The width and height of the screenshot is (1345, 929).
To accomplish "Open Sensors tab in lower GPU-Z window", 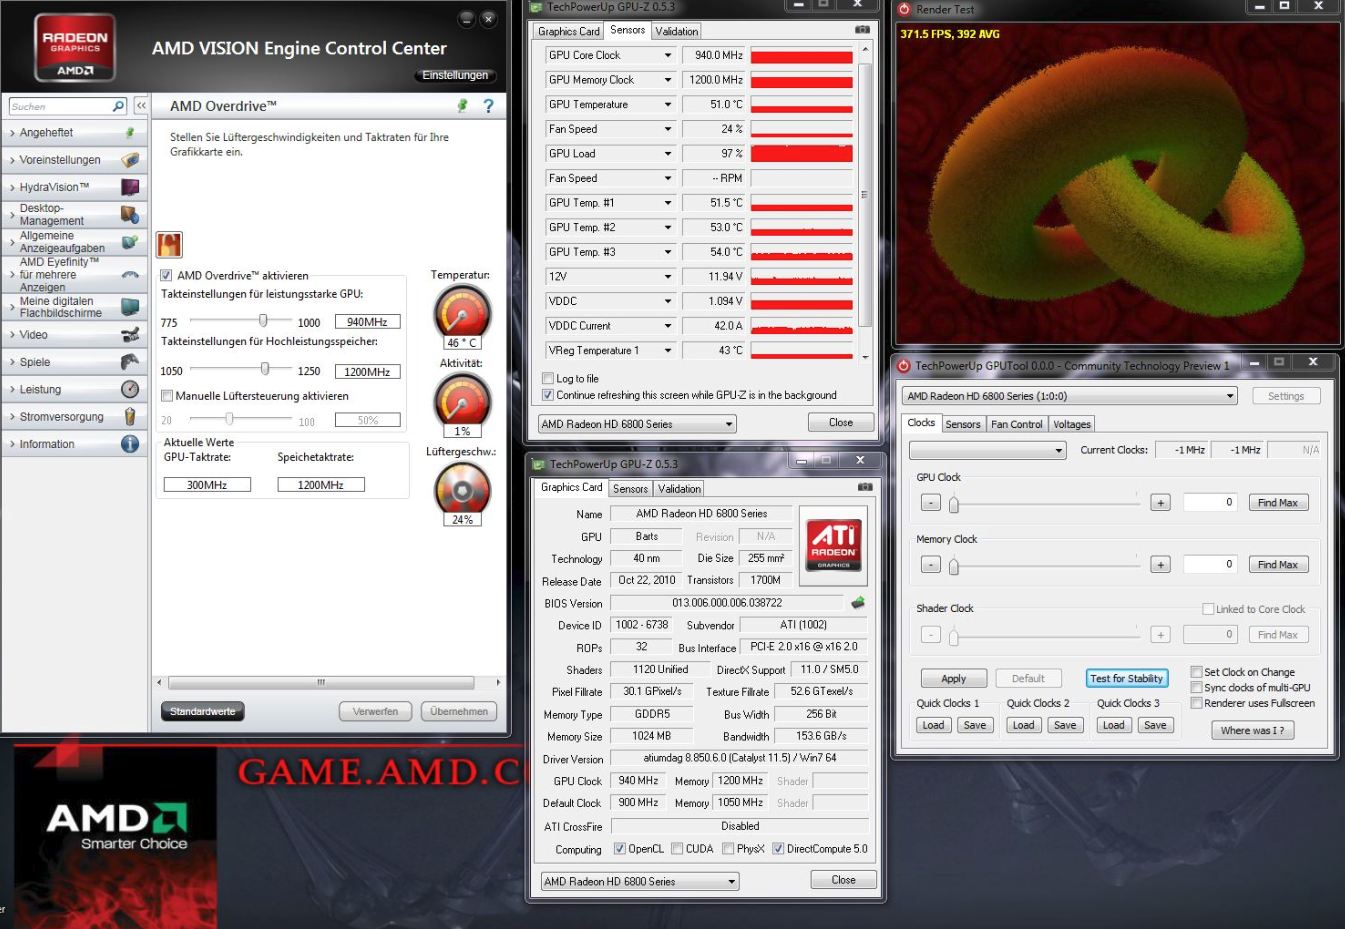I will pyautogui.click(x=630, y=489).
